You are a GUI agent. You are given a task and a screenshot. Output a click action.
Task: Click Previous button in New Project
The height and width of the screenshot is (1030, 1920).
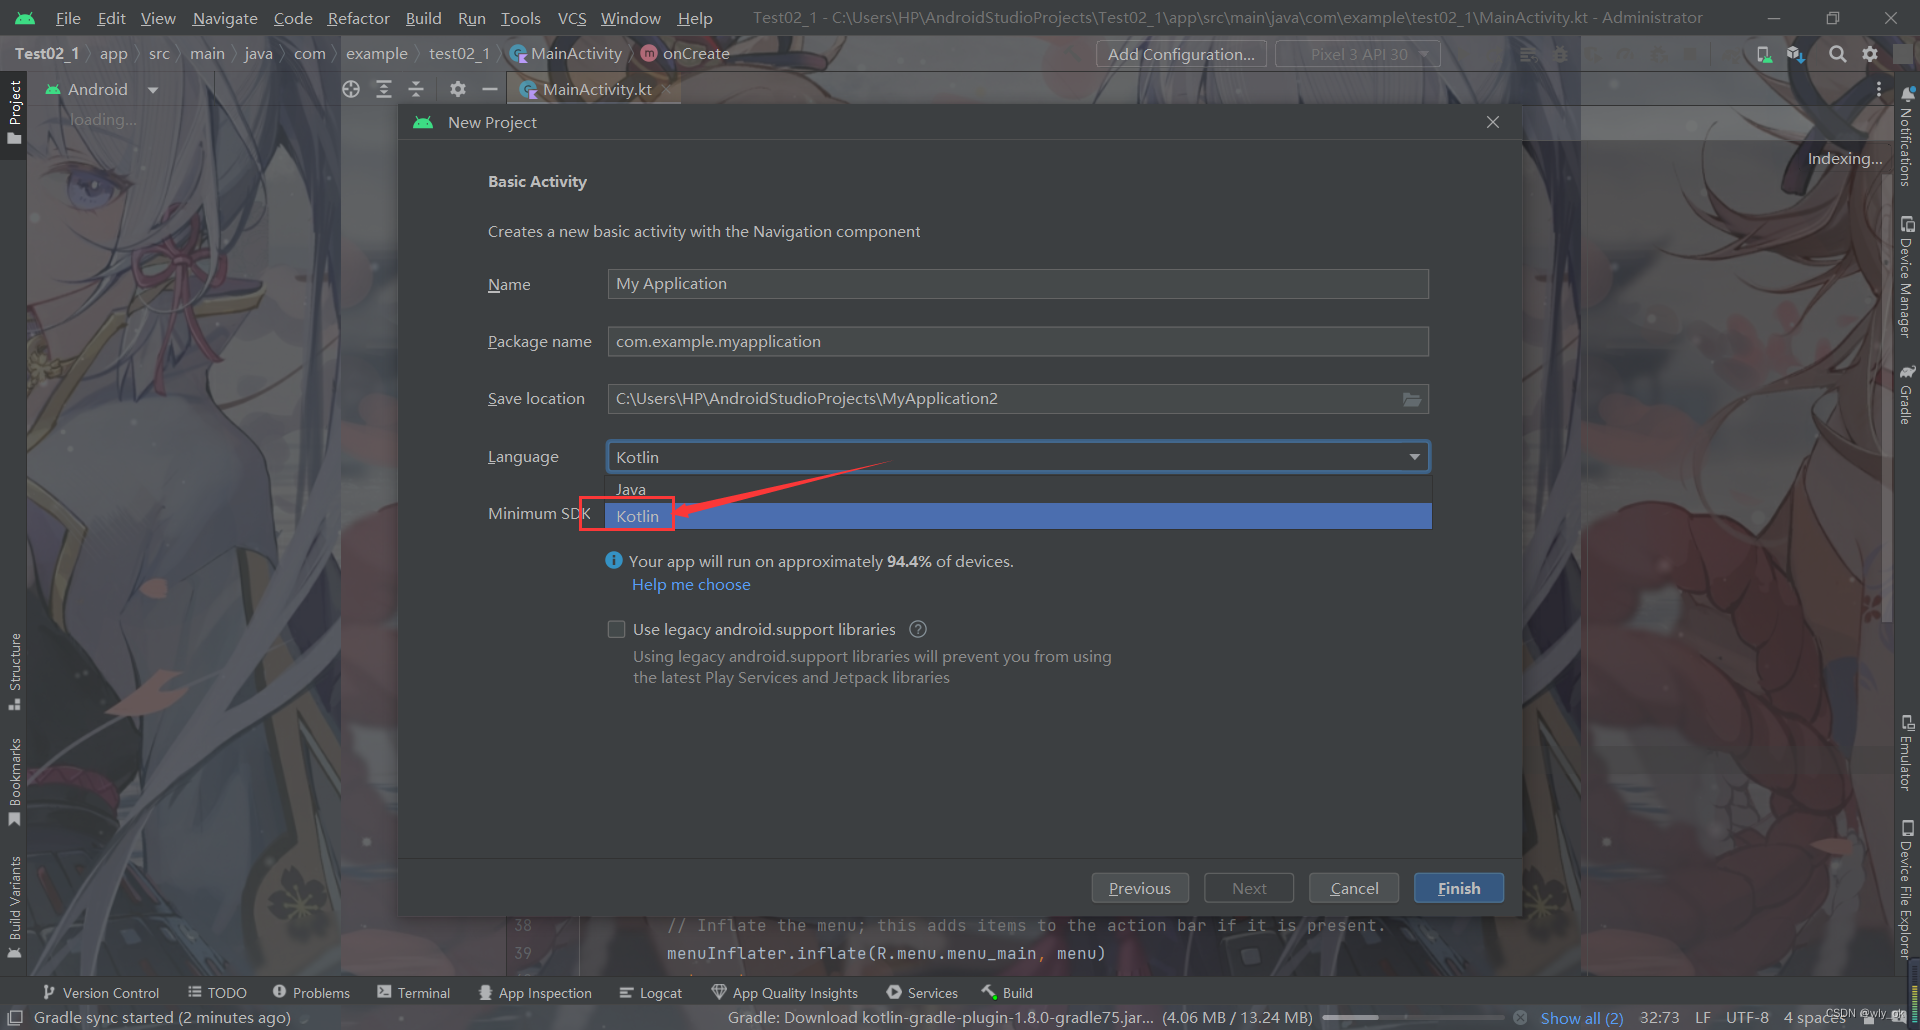[1140, 888]
